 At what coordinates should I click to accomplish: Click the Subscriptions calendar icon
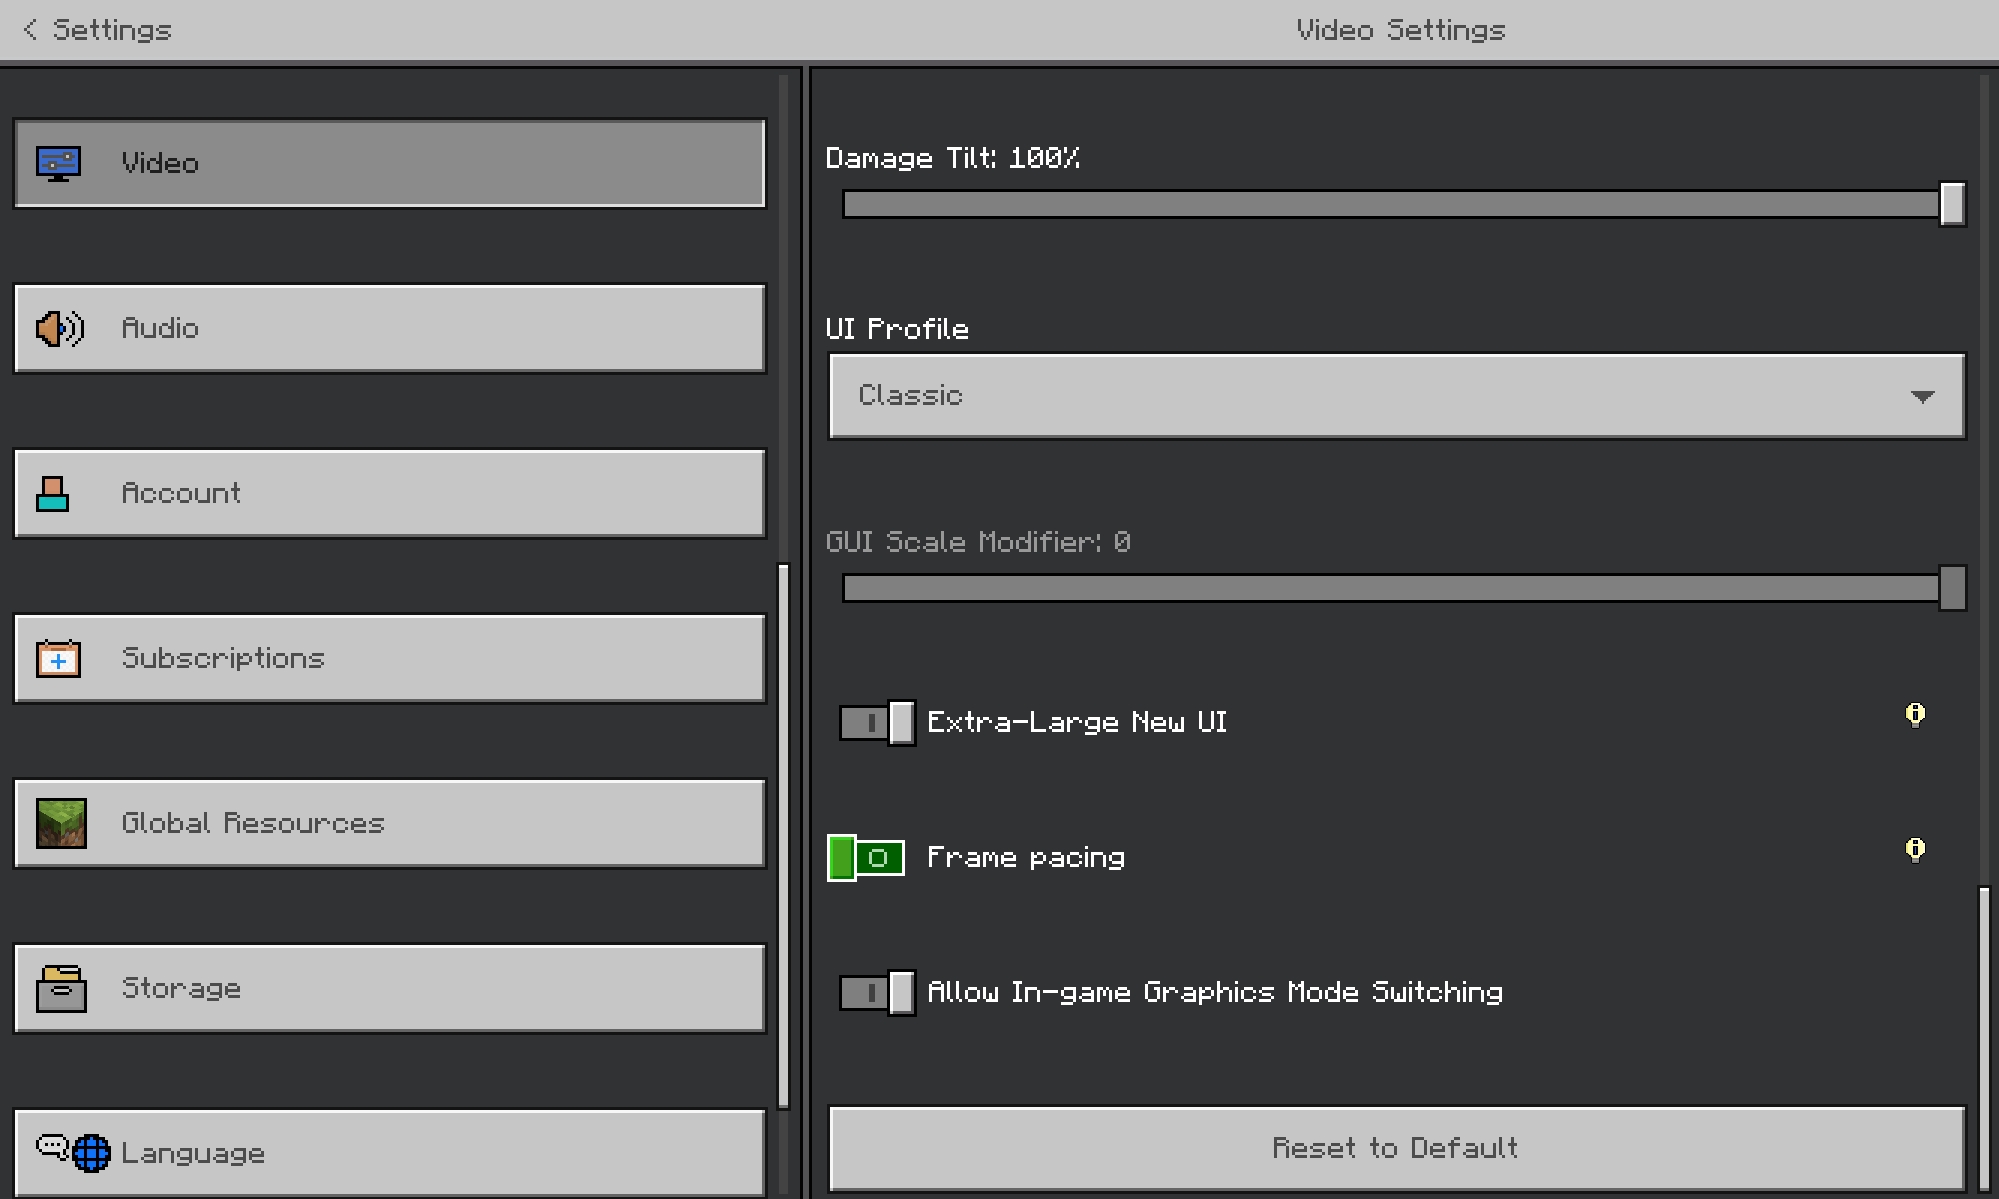58,659
